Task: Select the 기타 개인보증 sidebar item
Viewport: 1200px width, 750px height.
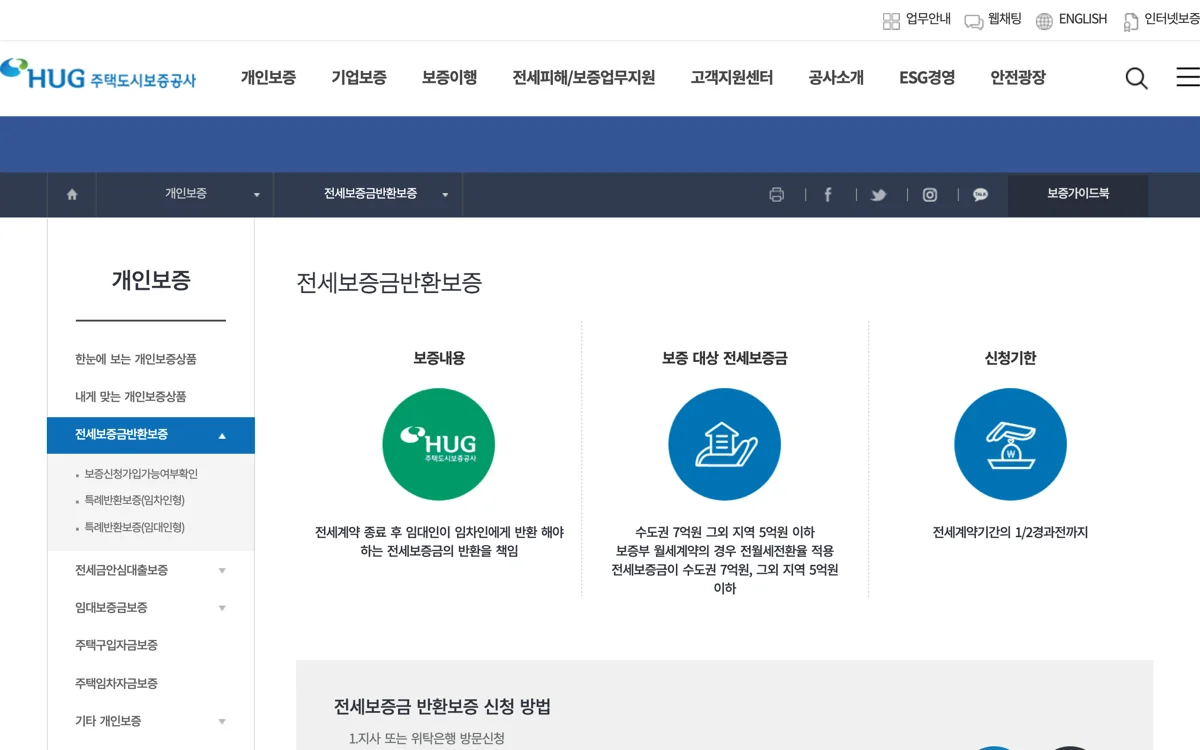Action: click(x=108, y=722)
